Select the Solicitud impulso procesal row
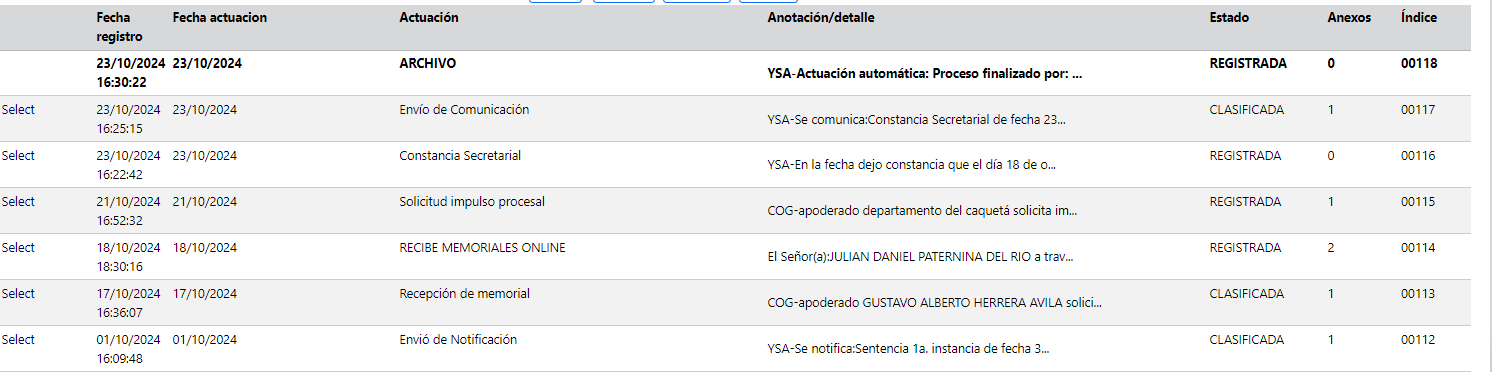 coord(18,202)
